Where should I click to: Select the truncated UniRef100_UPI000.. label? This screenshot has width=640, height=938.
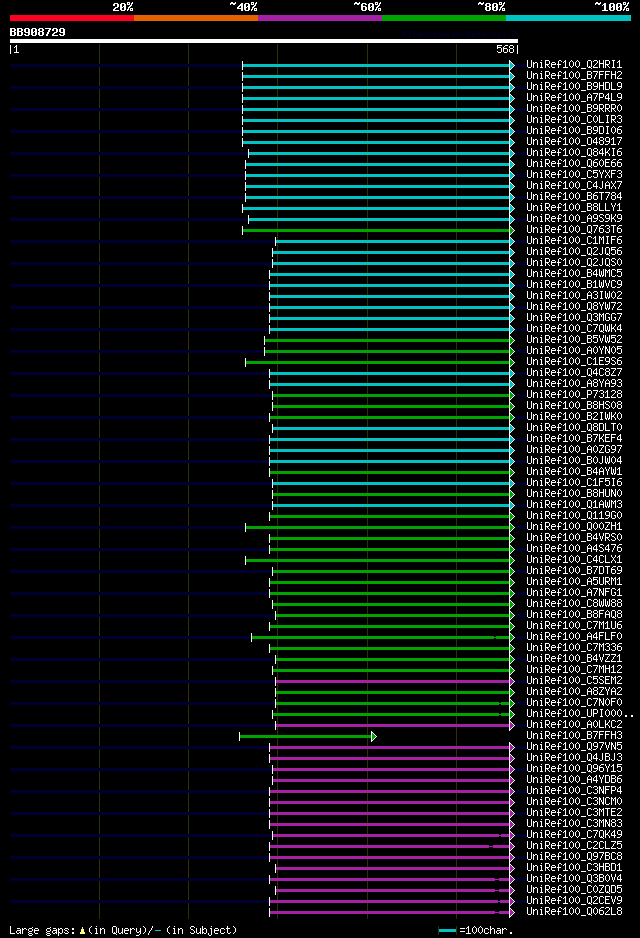[579, 714]
